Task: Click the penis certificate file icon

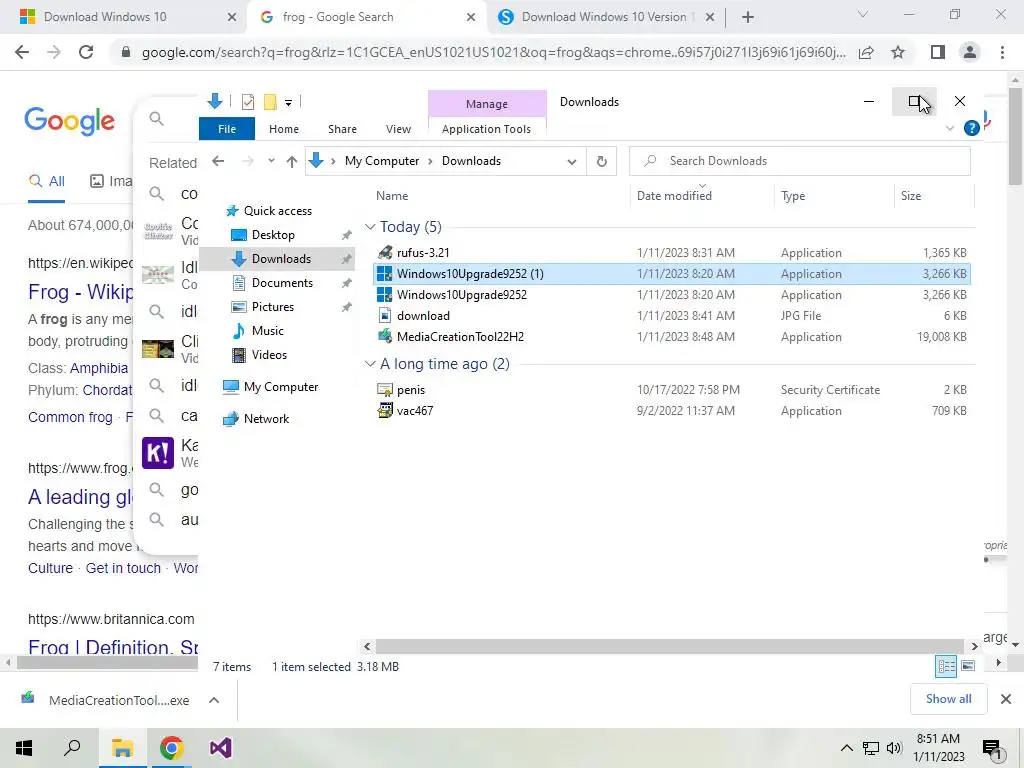Action: pyautogui.click(x=385, y=390)
